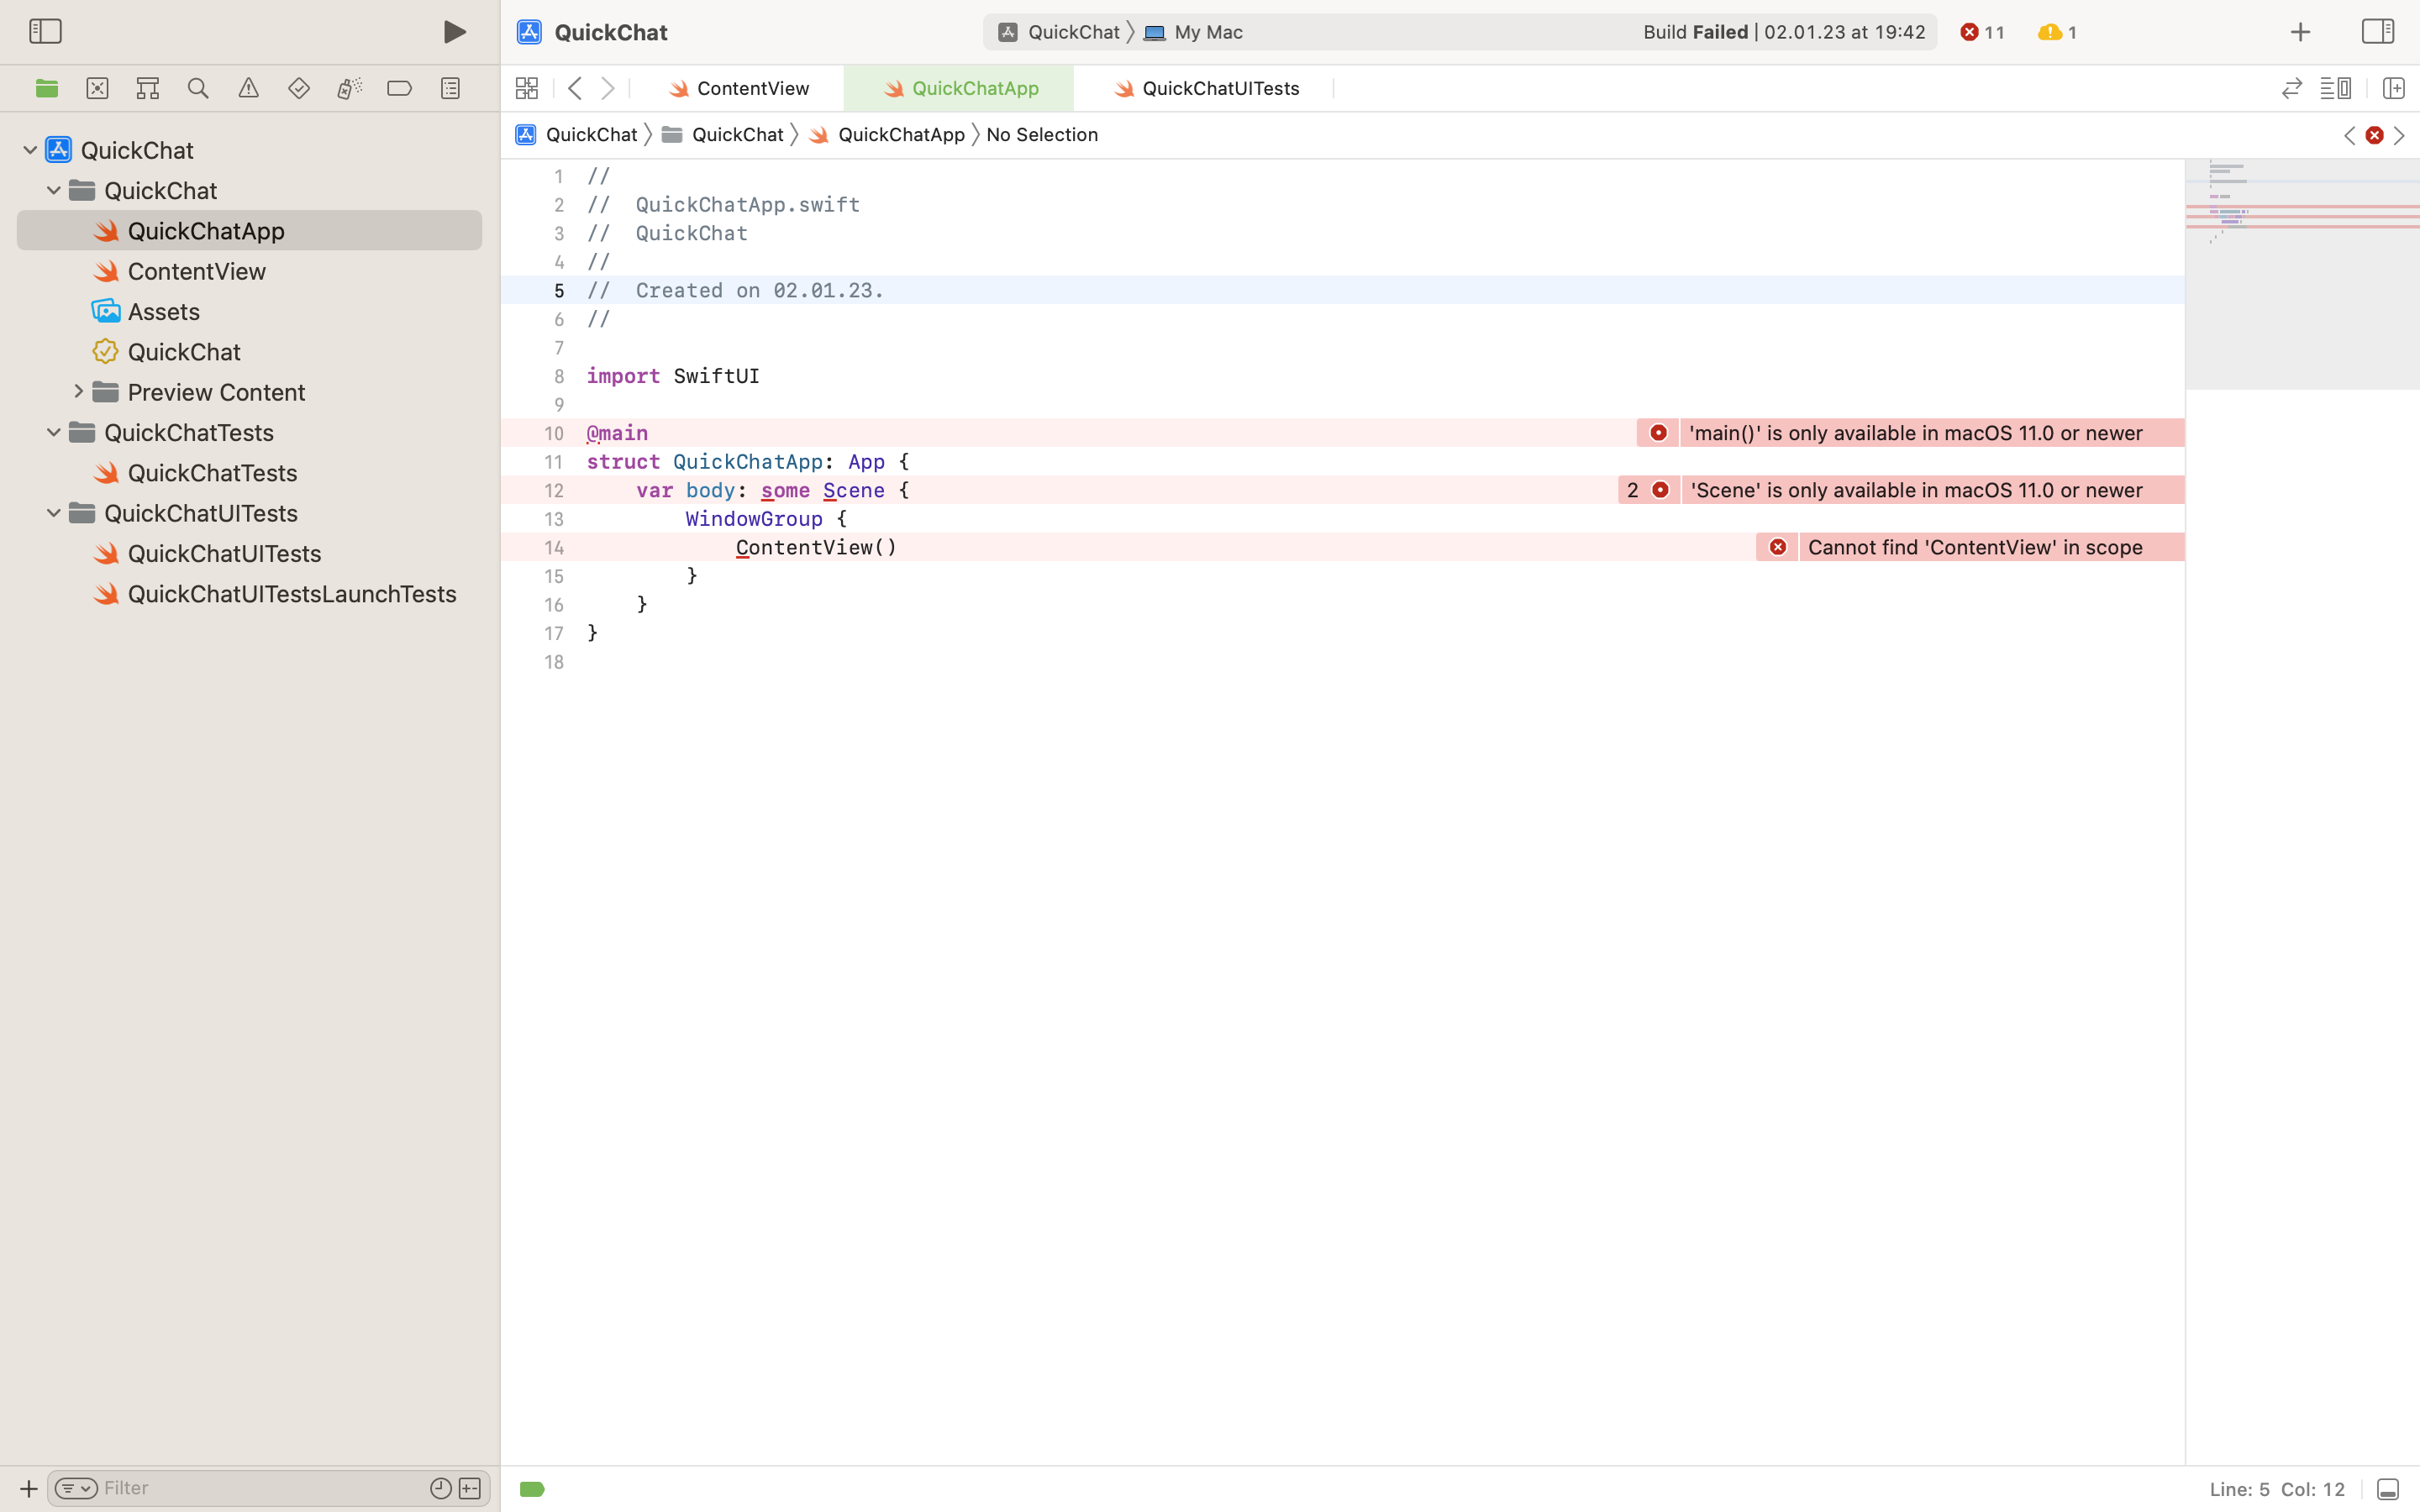The image size is (2420, 1512).
Task: Jump to the previous issue
Action: [2349, 135]
